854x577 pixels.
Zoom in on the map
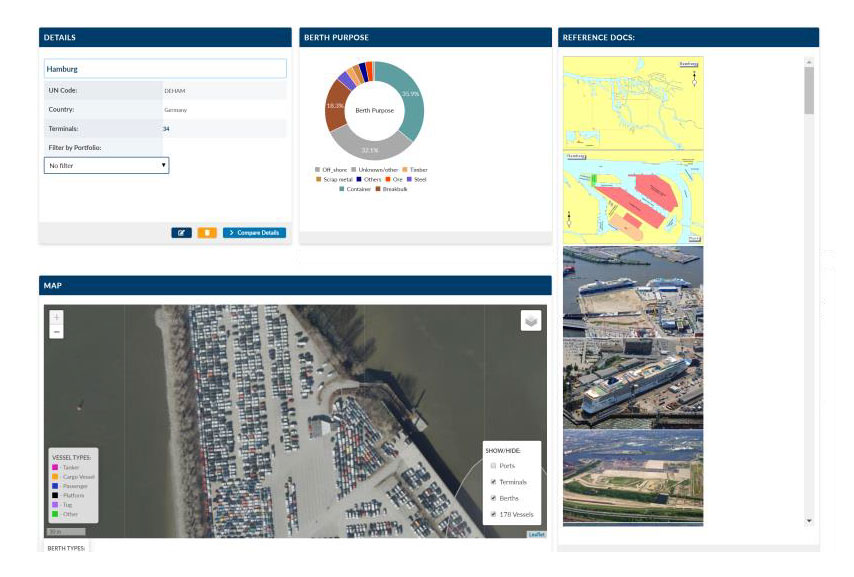(x=57, y=317)
